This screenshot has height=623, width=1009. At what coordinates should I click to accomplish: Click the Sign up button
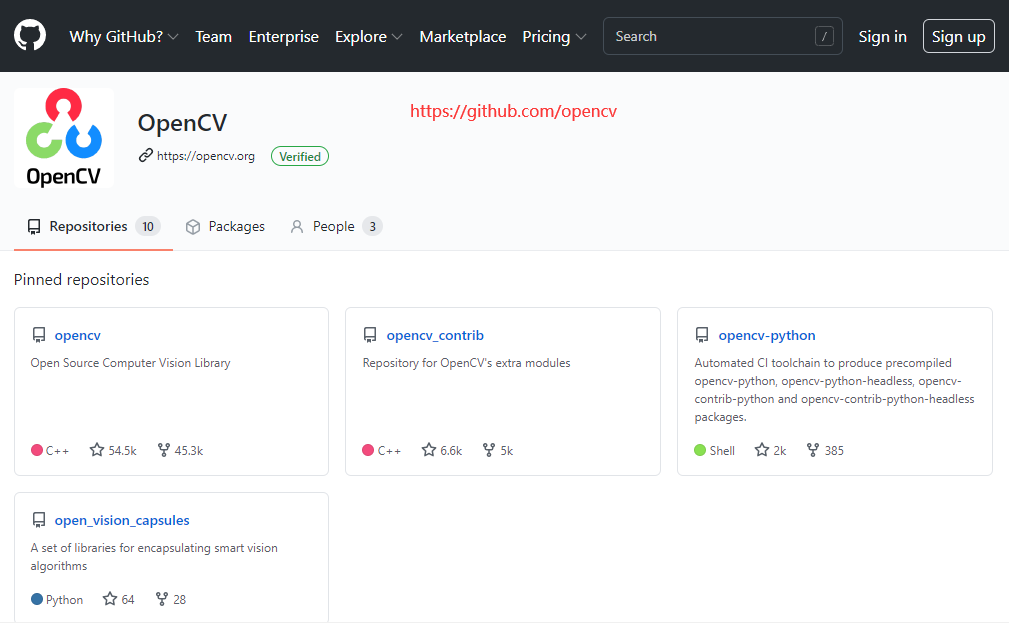959,36
